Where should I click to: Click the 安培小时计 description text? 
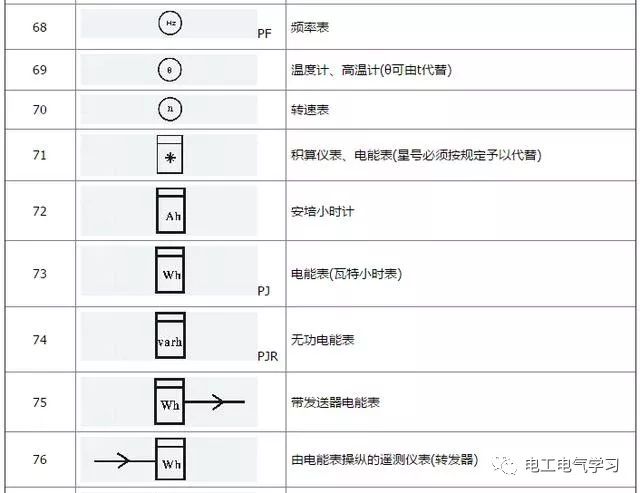point(322,212)
